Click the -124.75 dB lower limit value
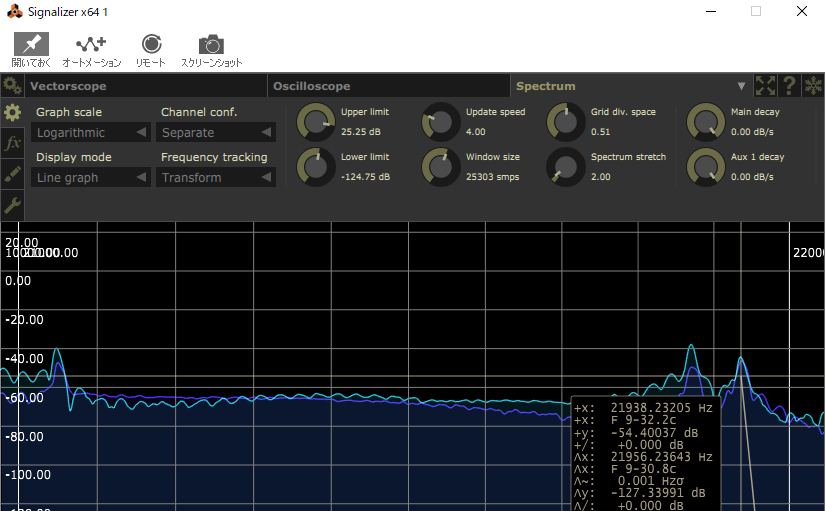825x511 pixels. [365, 177]
